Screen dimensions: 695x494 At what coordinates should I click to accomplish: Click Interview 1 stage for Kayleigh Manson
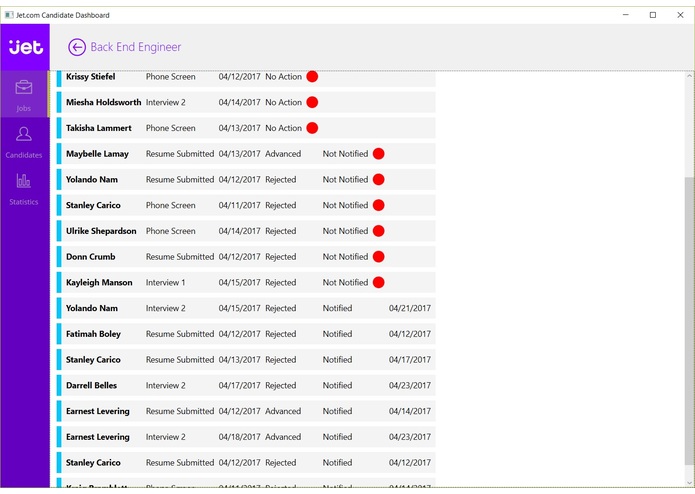click(x=165, y=282)
